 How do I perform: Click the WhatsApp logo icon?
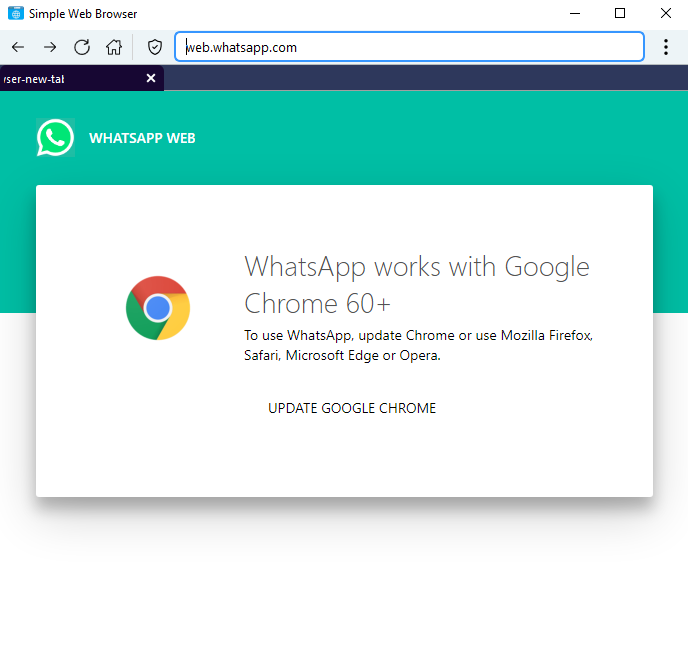point(55,137)
